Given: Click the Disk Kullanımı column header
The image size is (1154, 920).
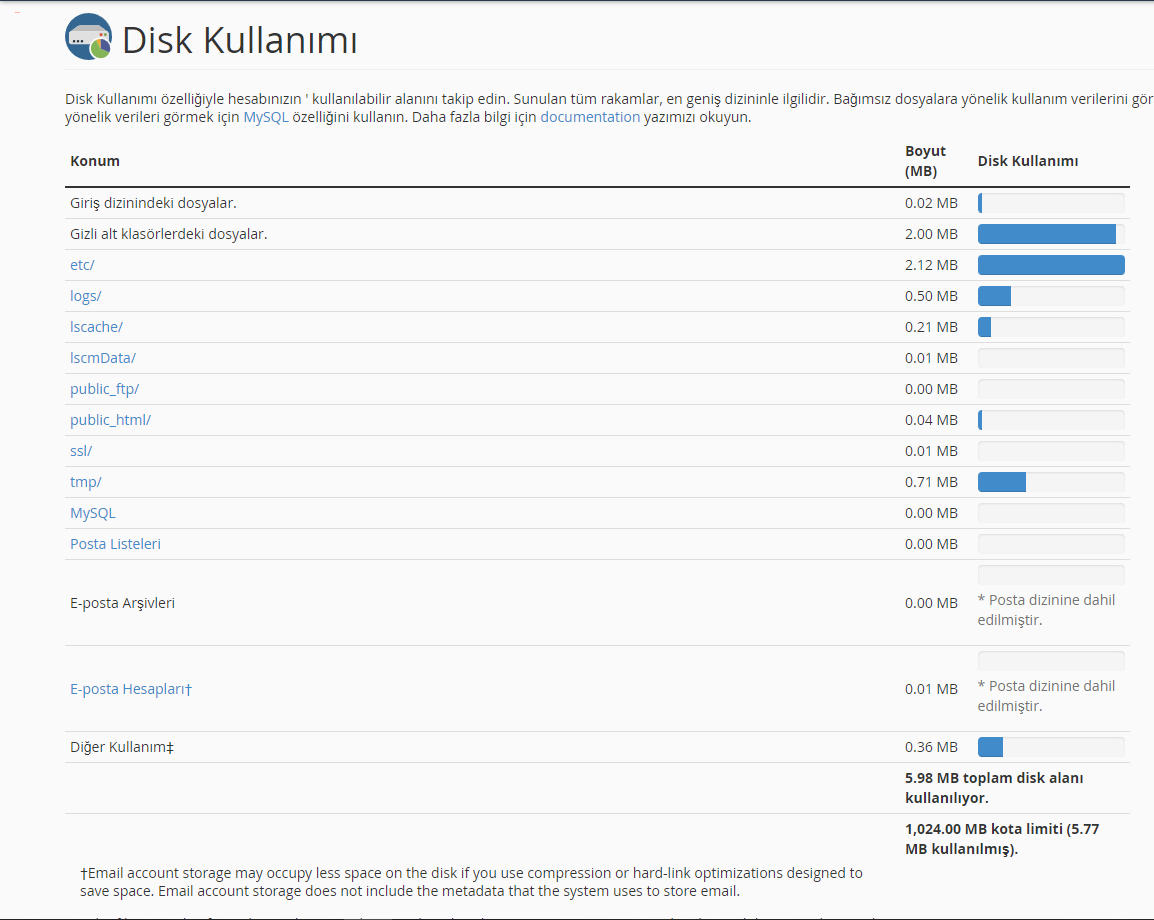Looking at the screenshot, I should tap(1027, 161).
